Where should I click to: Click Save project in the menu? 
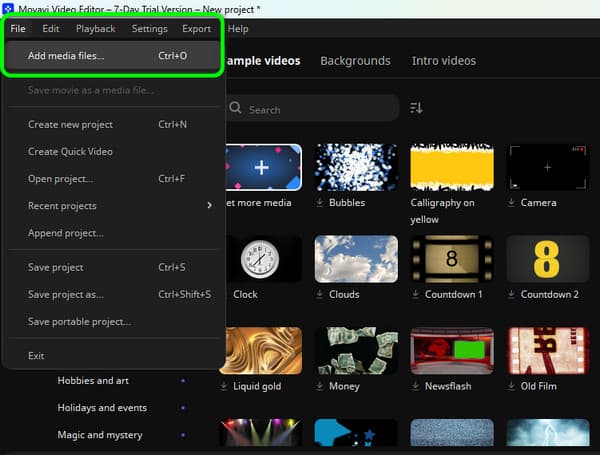112,267
